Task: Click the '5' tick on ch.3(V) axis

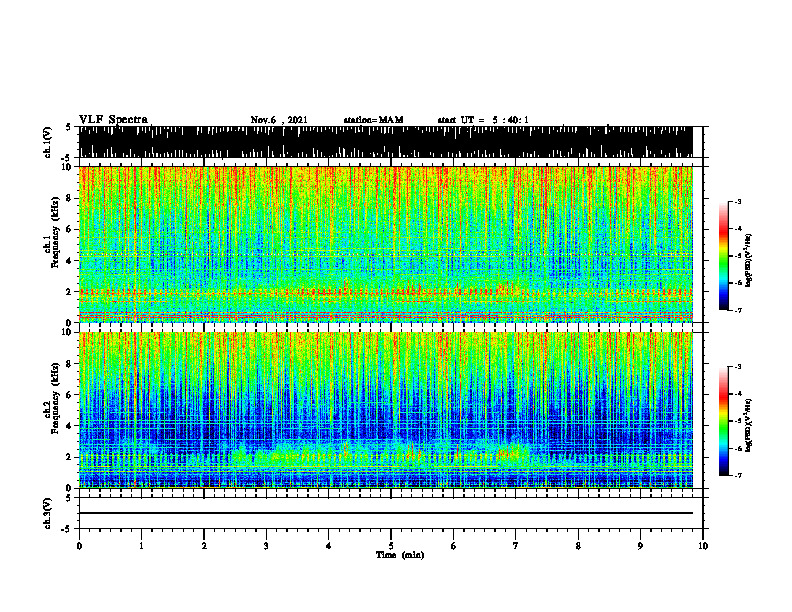Action: coord(68,497)
